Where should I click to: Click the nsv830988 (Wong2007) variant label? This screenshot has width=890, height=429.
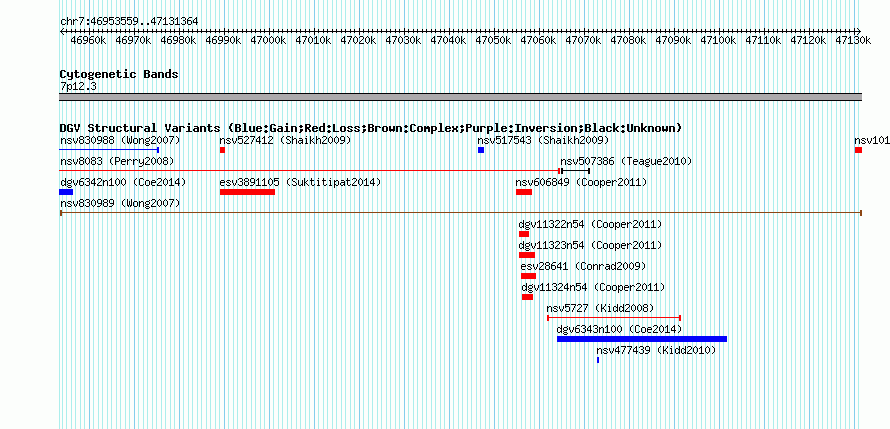coord(120,140)
